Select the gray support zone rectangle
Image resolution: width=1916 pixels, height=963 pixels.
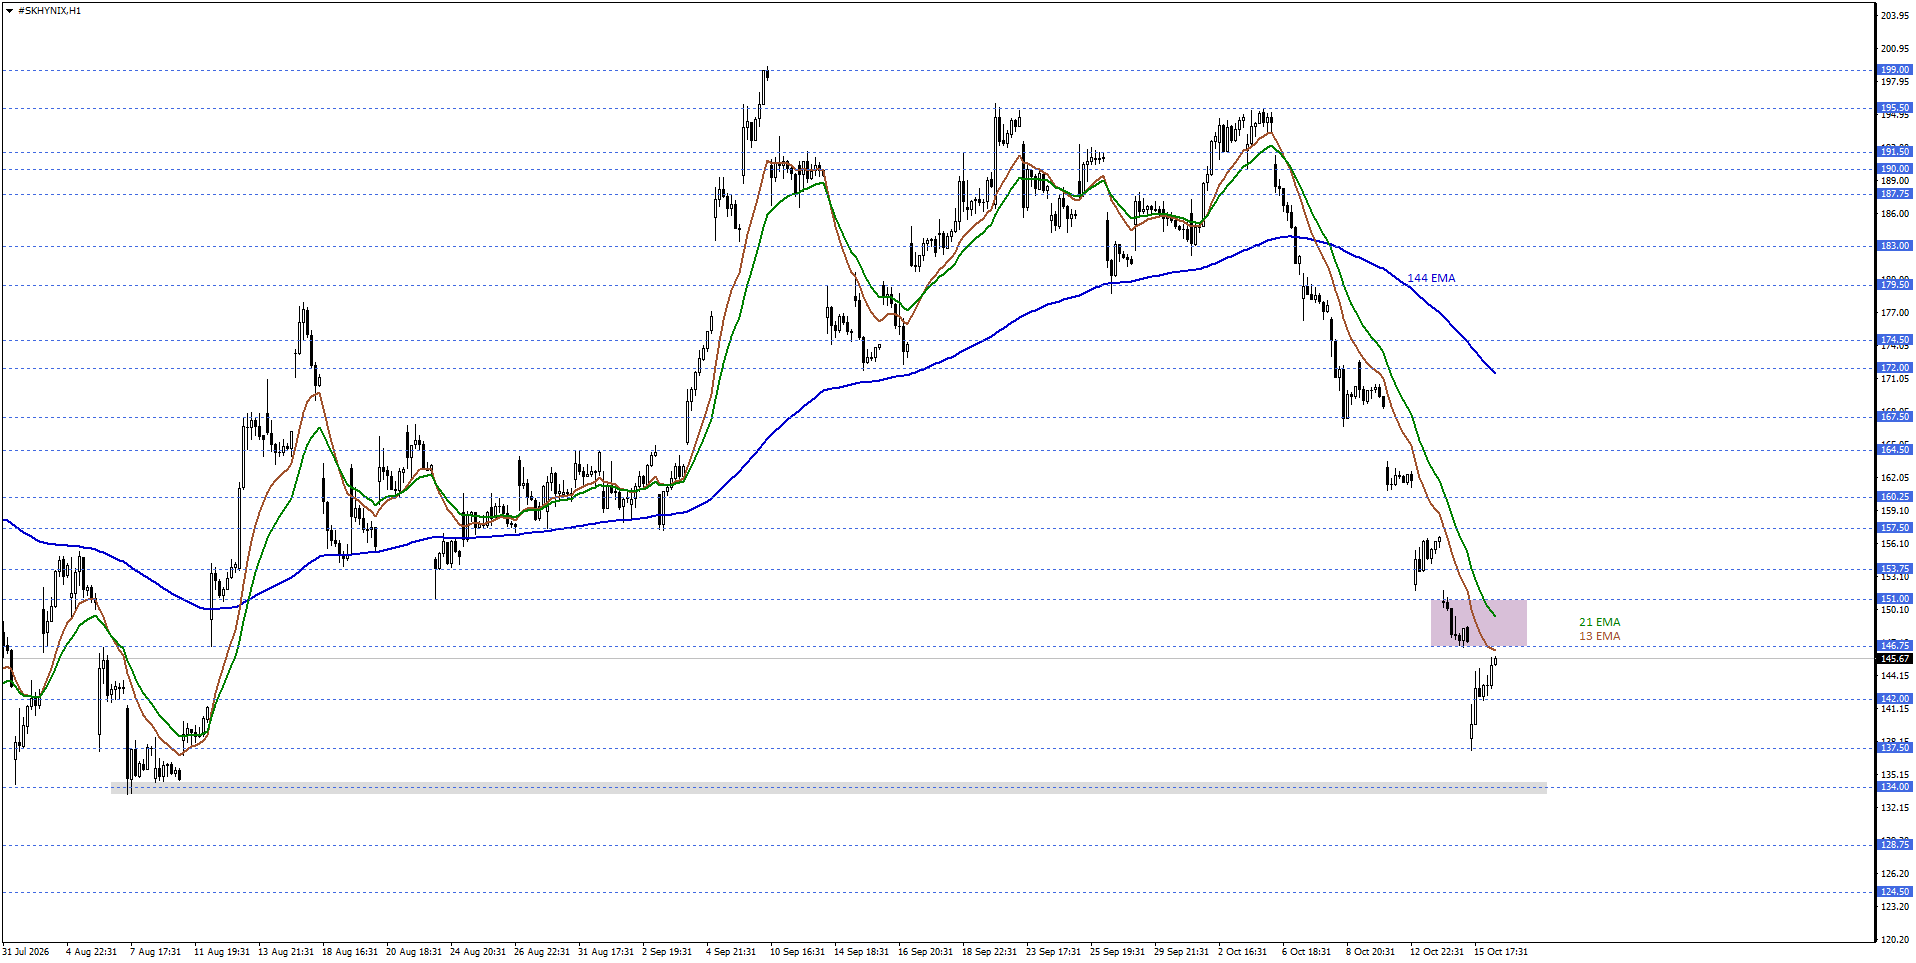click(828, 788)
